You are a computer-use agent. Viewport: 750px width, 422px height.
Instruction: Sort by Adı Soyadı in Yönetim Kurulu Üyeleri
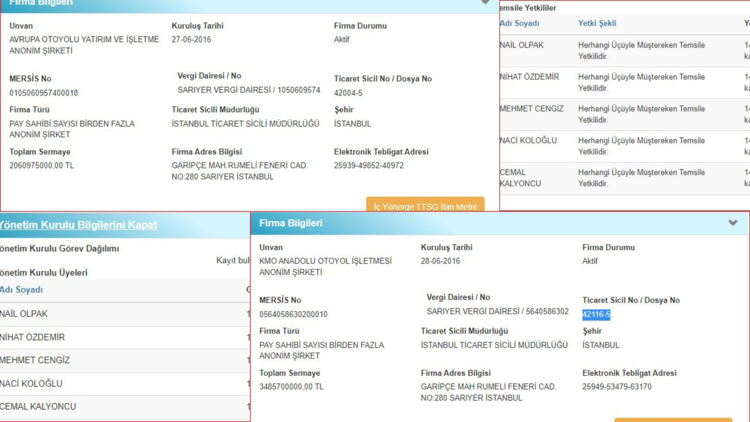tap(22, 290)
